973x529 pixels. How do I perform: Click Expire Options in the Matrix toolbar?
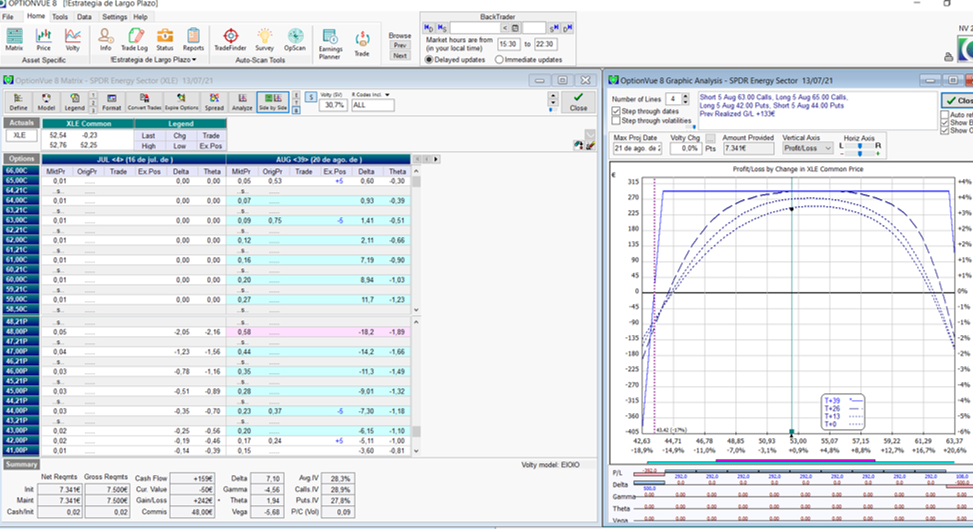[181, 102]
